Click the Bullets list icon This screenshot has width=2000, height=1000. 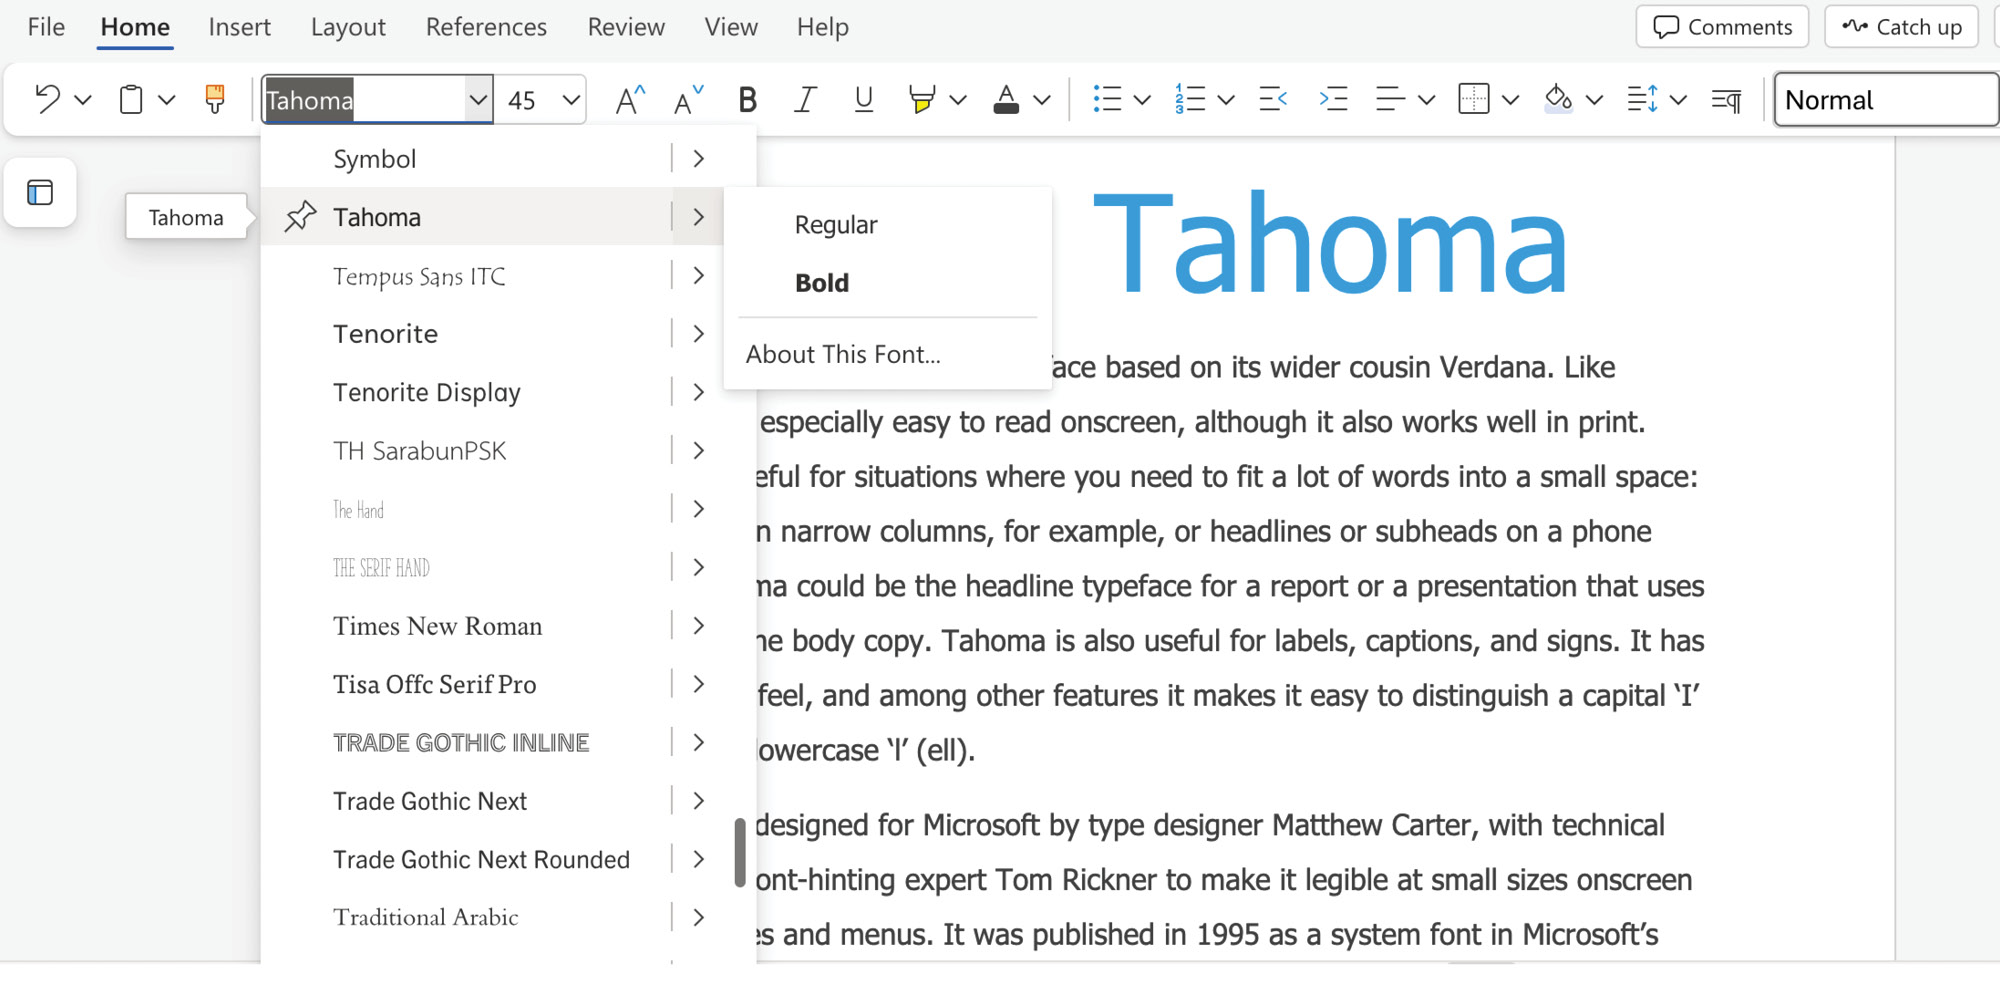(1108, 99)
